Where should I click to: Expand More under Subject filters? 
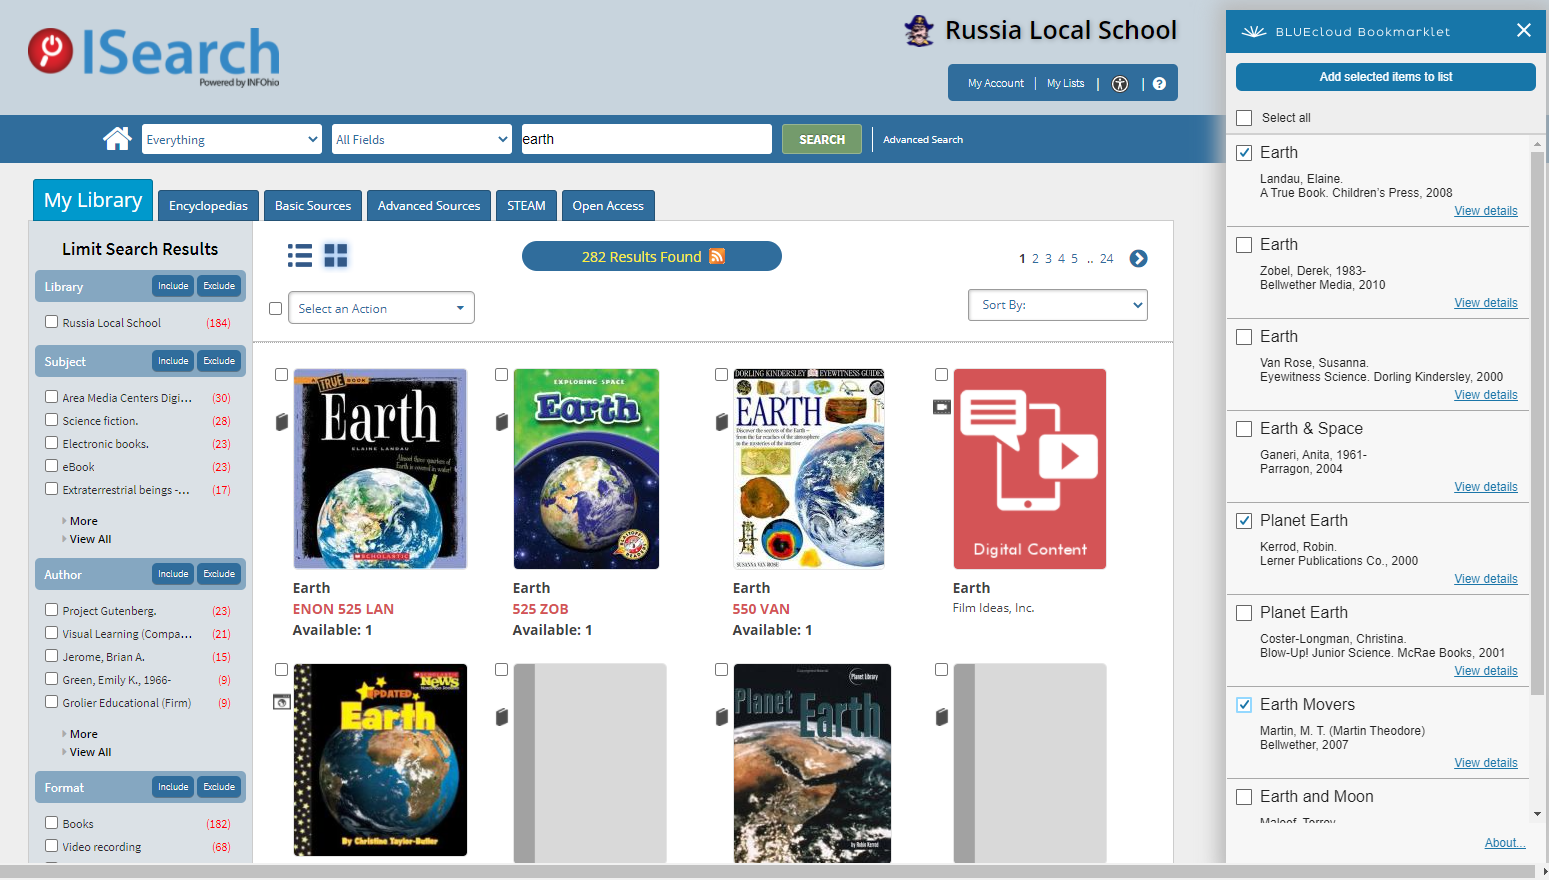83,521
